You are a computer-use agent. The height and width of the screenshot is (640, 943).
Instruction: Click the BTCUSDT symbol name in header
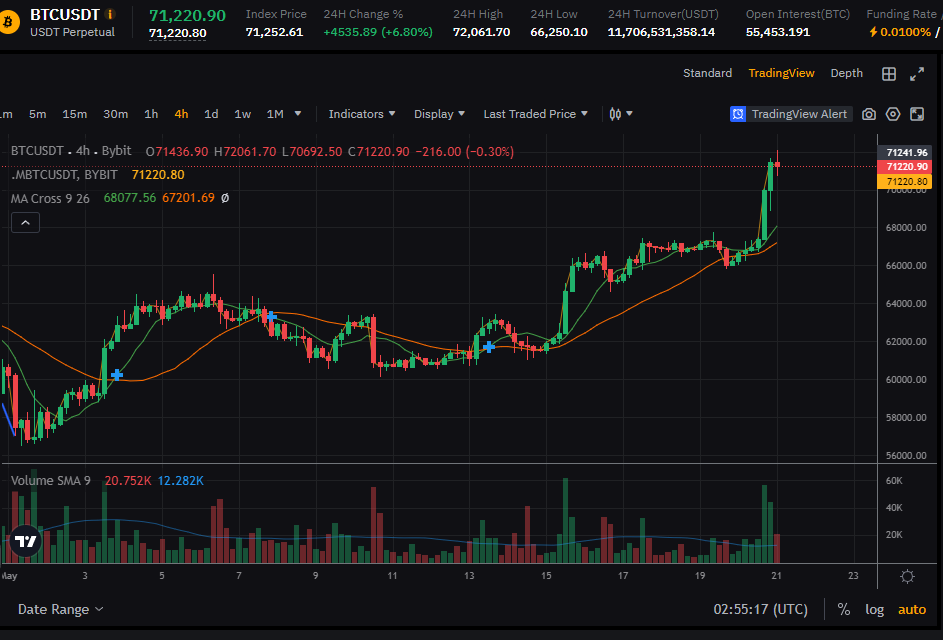[x=64, y=14]
